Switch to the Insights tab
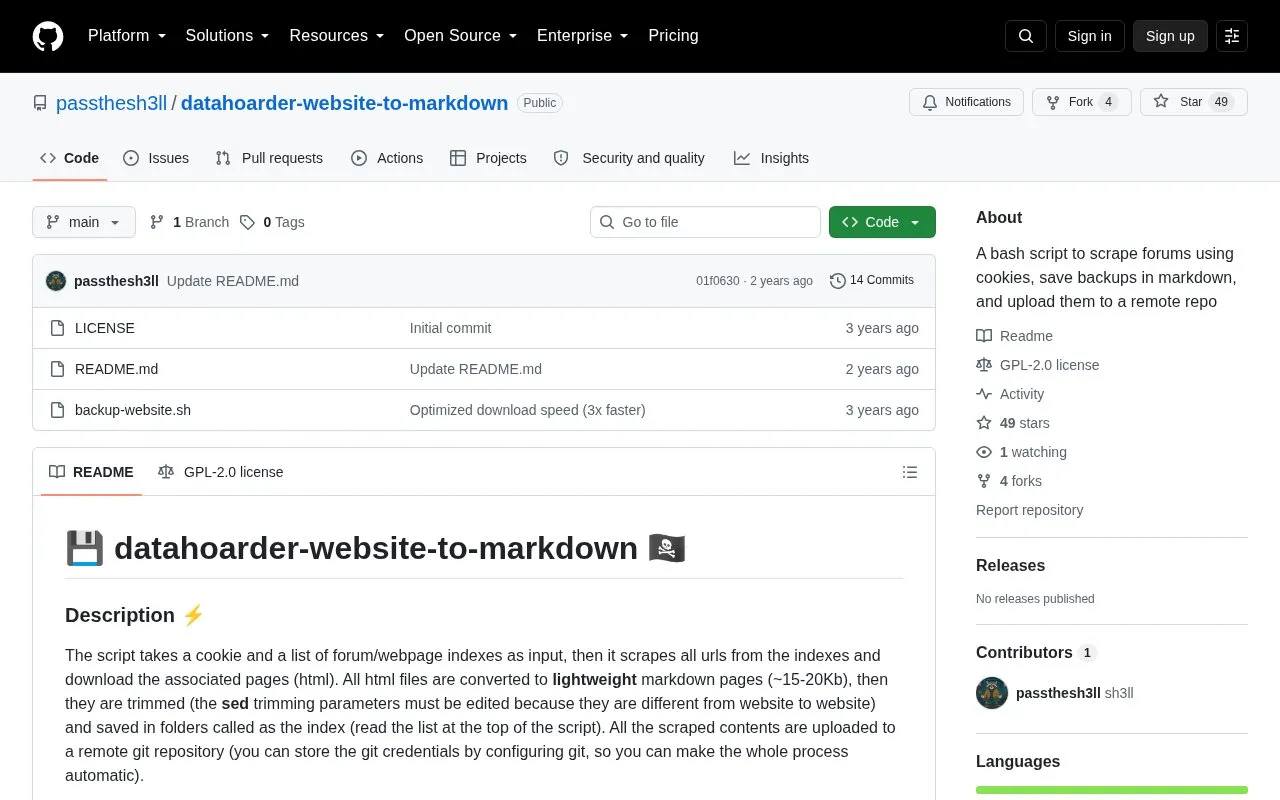This screenshot has height=800, width=1280. pyautogui.click(x=771, y=158)
